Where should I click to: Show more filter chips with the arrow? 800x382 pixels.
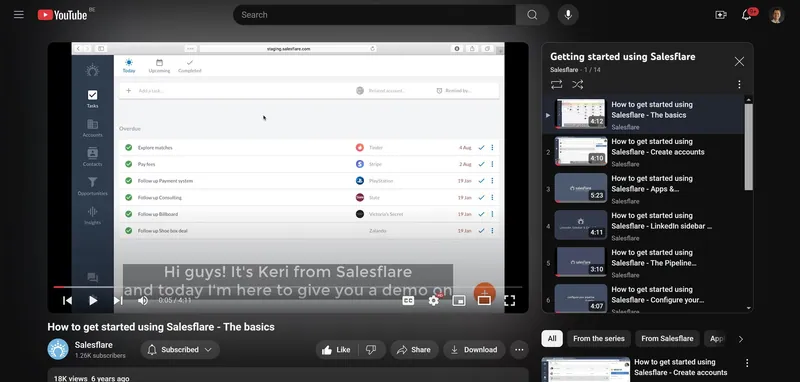[x=741, y=339]
